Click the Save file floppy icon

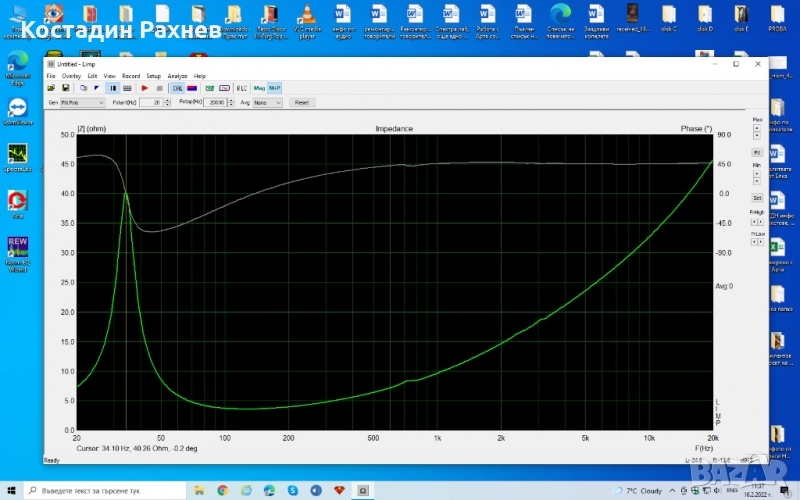click(x=64, y=88)
